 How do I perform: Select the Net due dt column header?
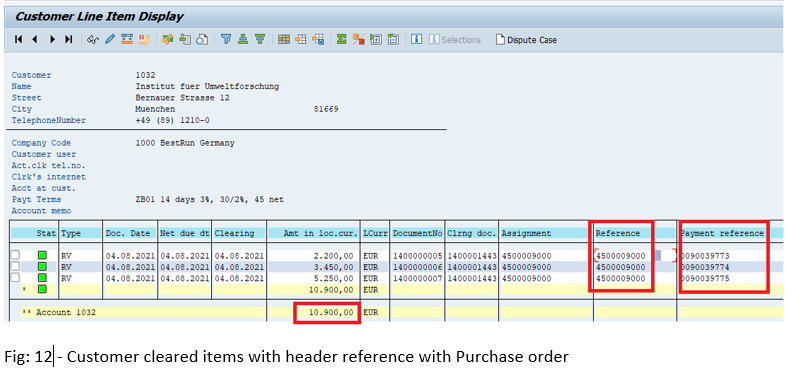pos(184,233)
